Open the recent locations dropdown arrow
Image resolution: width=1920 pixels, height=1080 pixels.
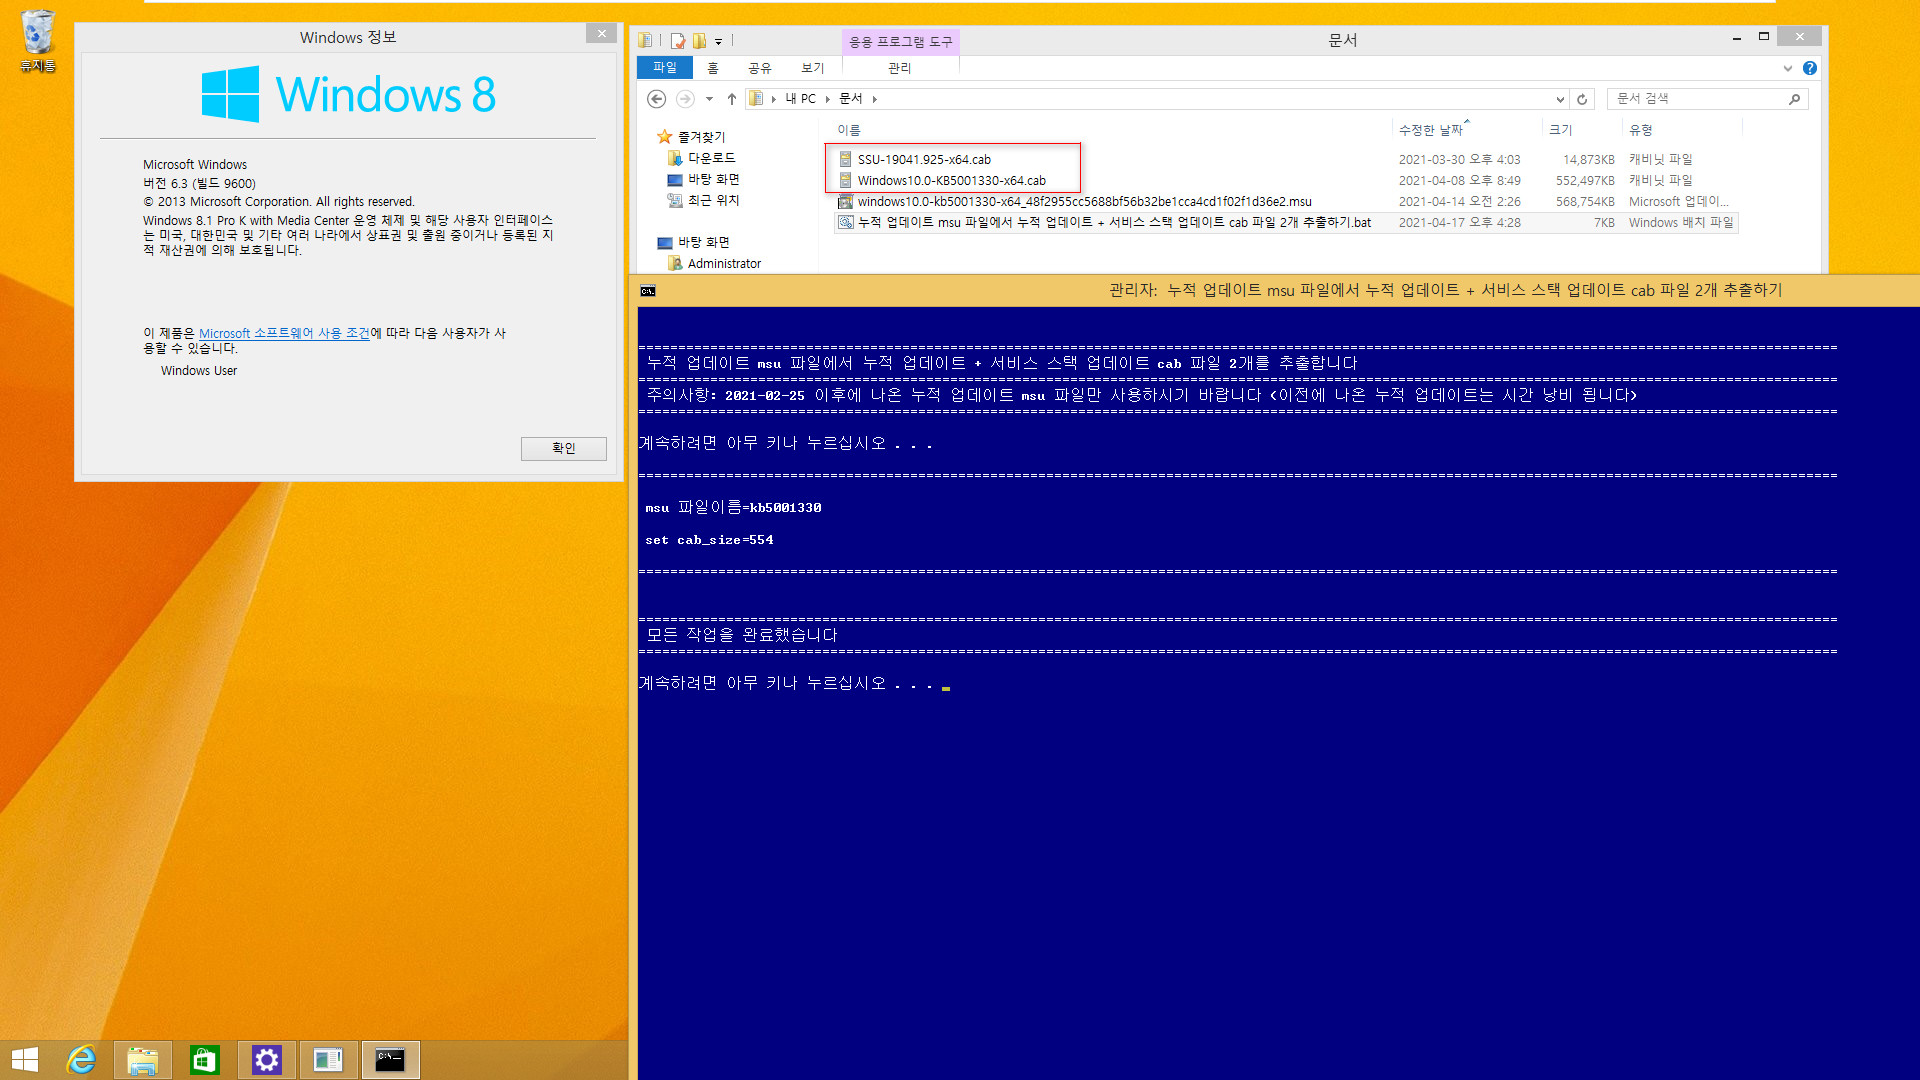(x=709, y=99)
